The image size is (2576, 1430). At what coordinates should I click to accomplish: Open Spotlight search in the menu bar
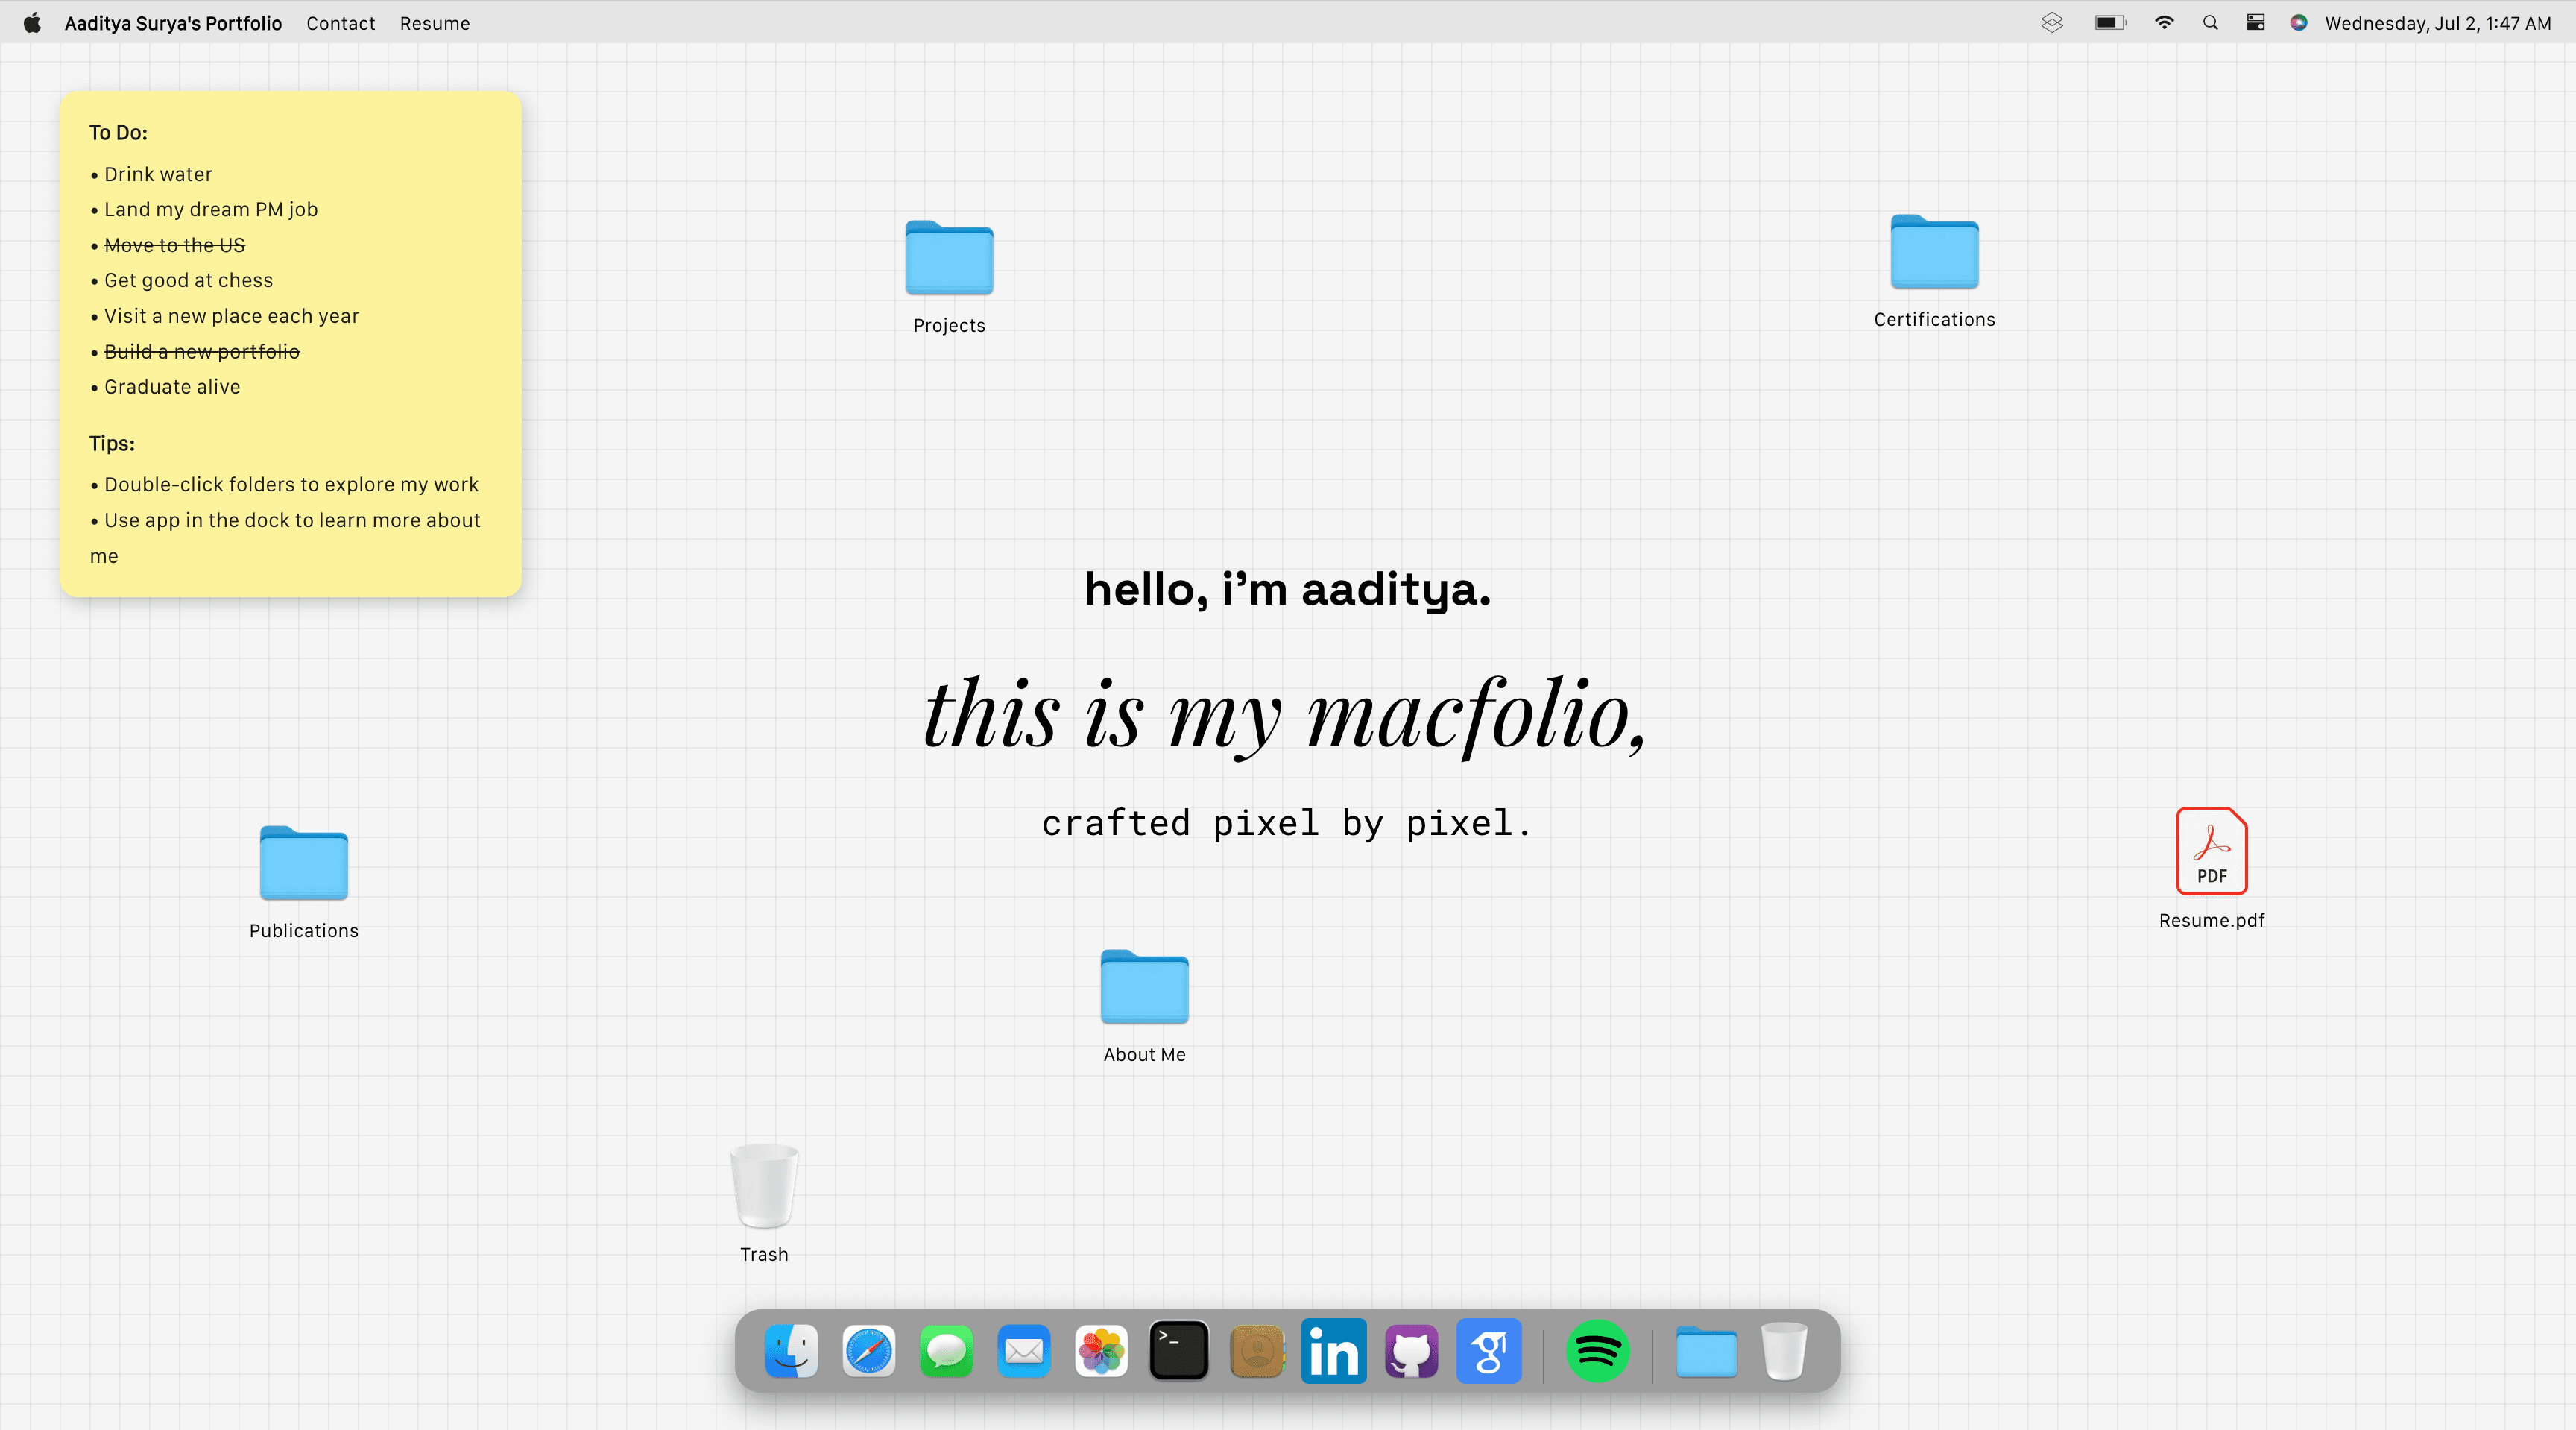coord(2210,22)
